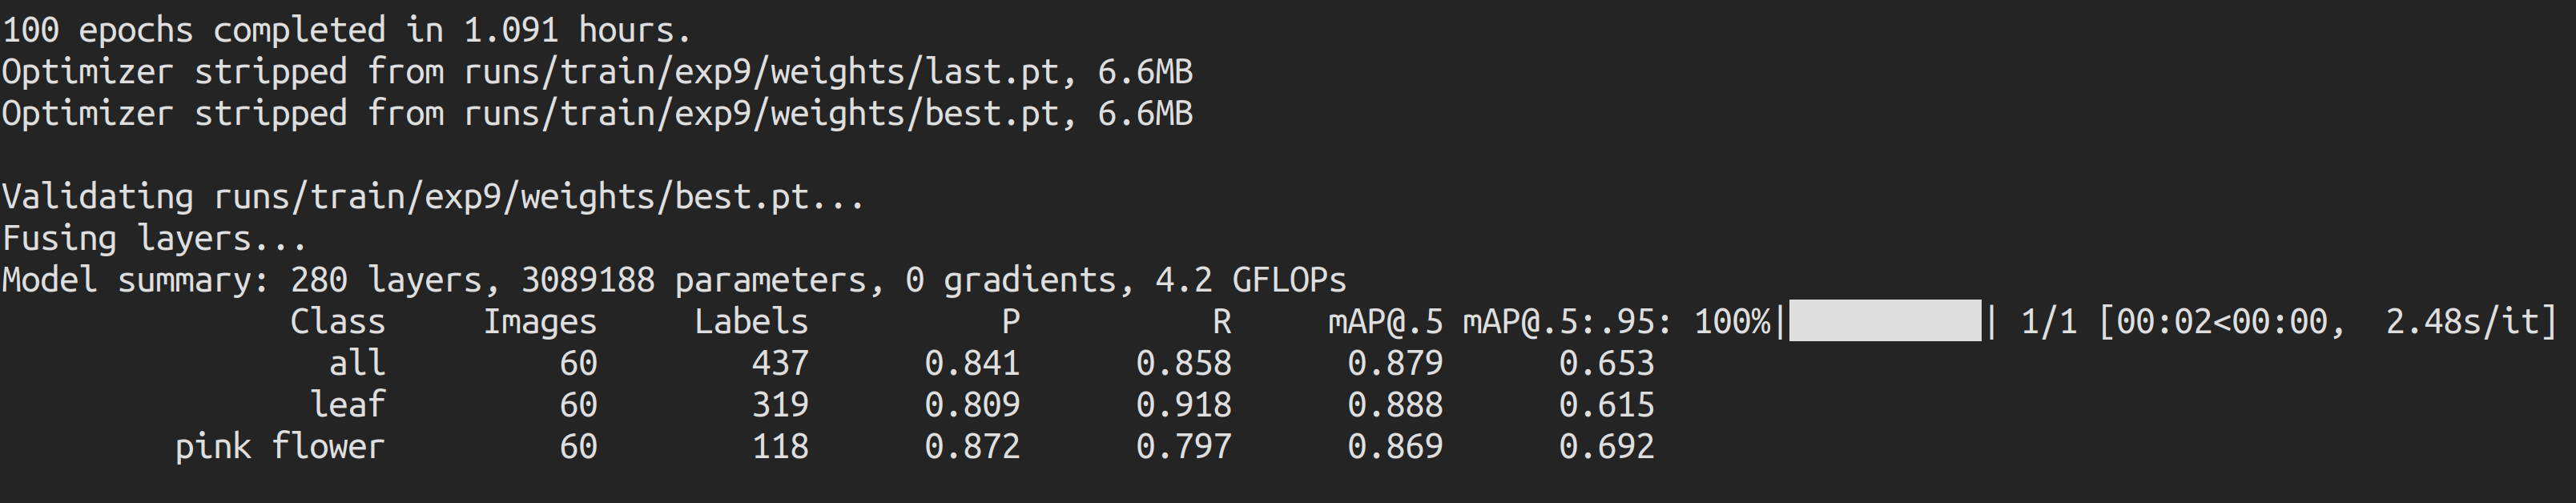2576x503 pixels.
Task: Click the P column header
Action: tap(1010, 322)
